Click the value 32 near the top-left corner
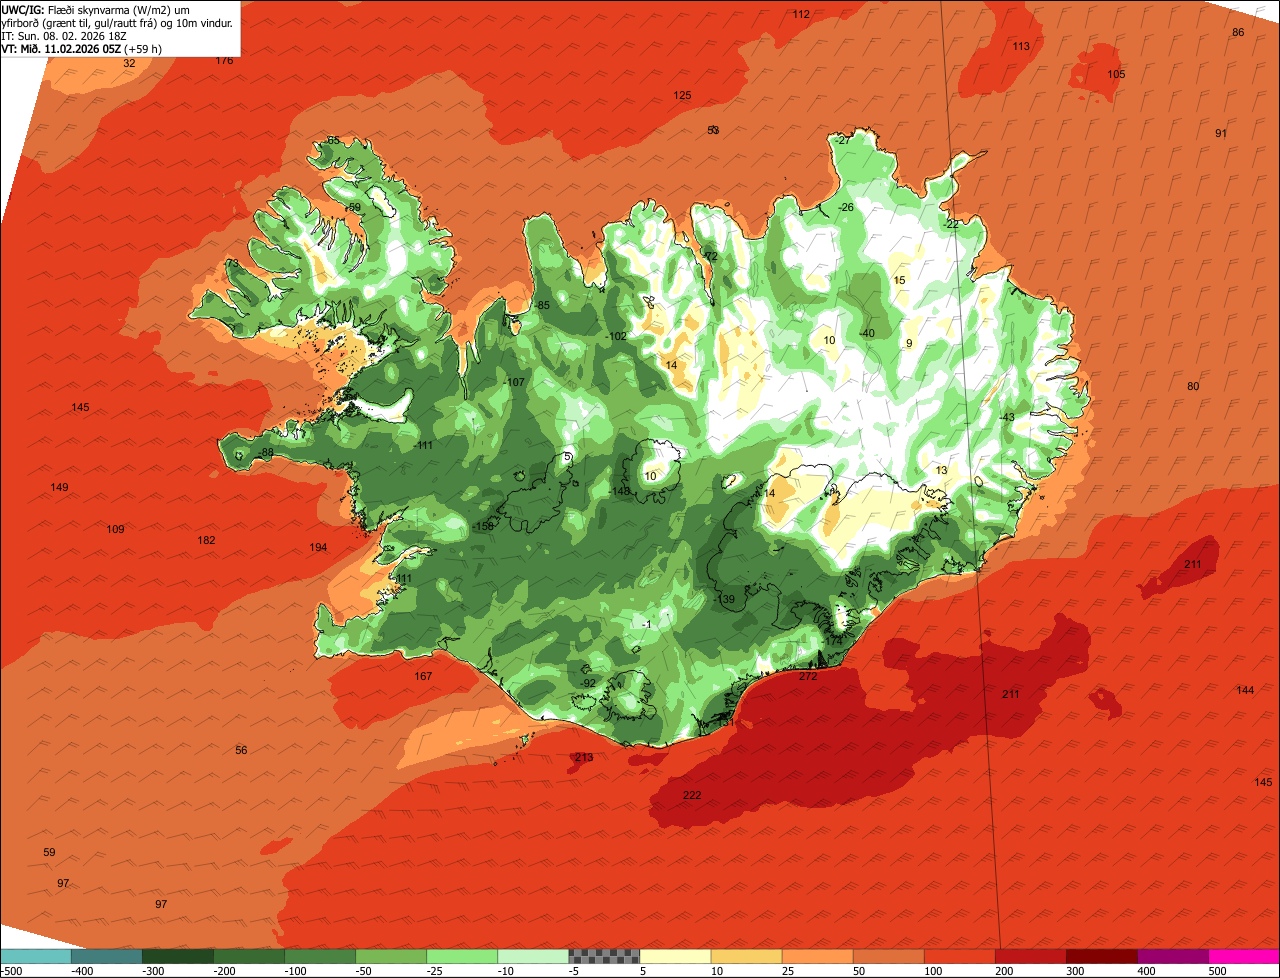Screen dimensions: 1280x978 tap(129, 63)
